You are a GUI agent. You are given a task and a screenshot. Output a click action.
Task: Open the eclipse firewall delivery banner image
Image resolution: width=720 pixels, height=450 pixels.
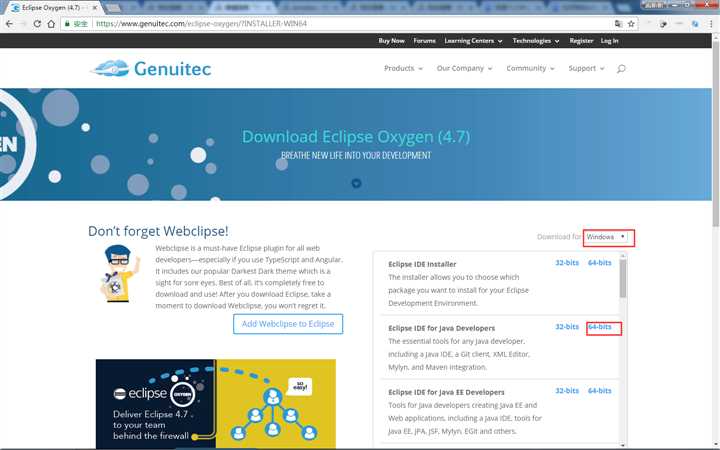pos(216,404)
